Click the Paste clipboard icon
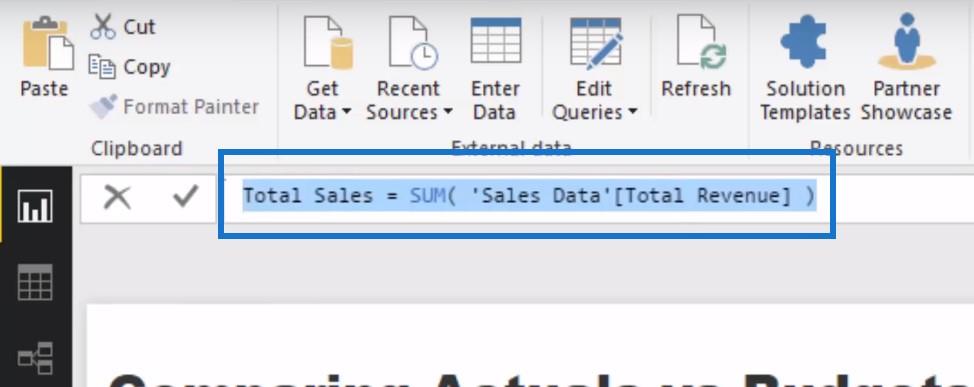Screen dimensions: 974x387 (48, 43)
